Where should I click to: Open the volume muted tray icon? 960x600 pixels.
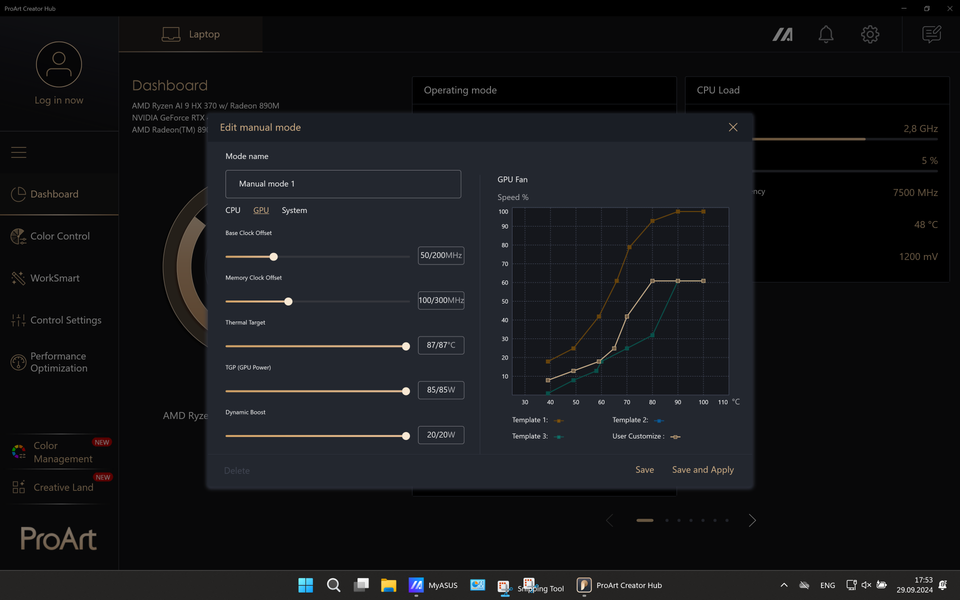coord(866,585)
